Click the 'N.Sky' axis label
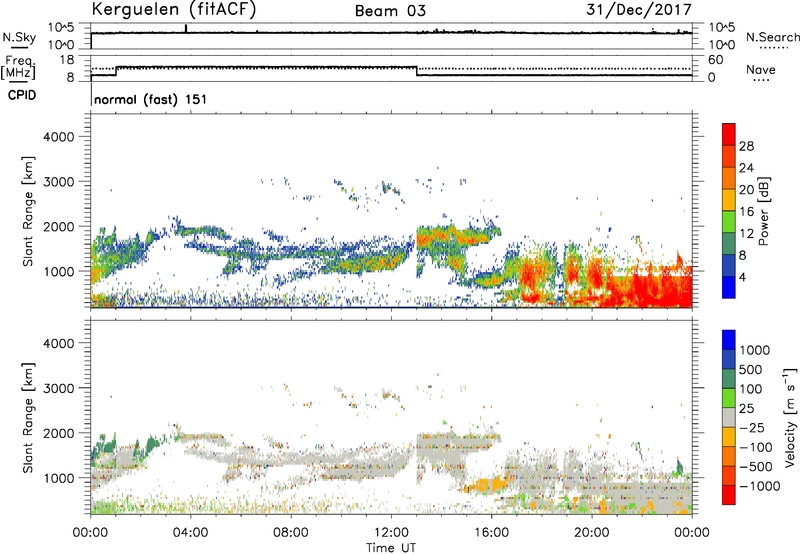 [x=19, y=37]
